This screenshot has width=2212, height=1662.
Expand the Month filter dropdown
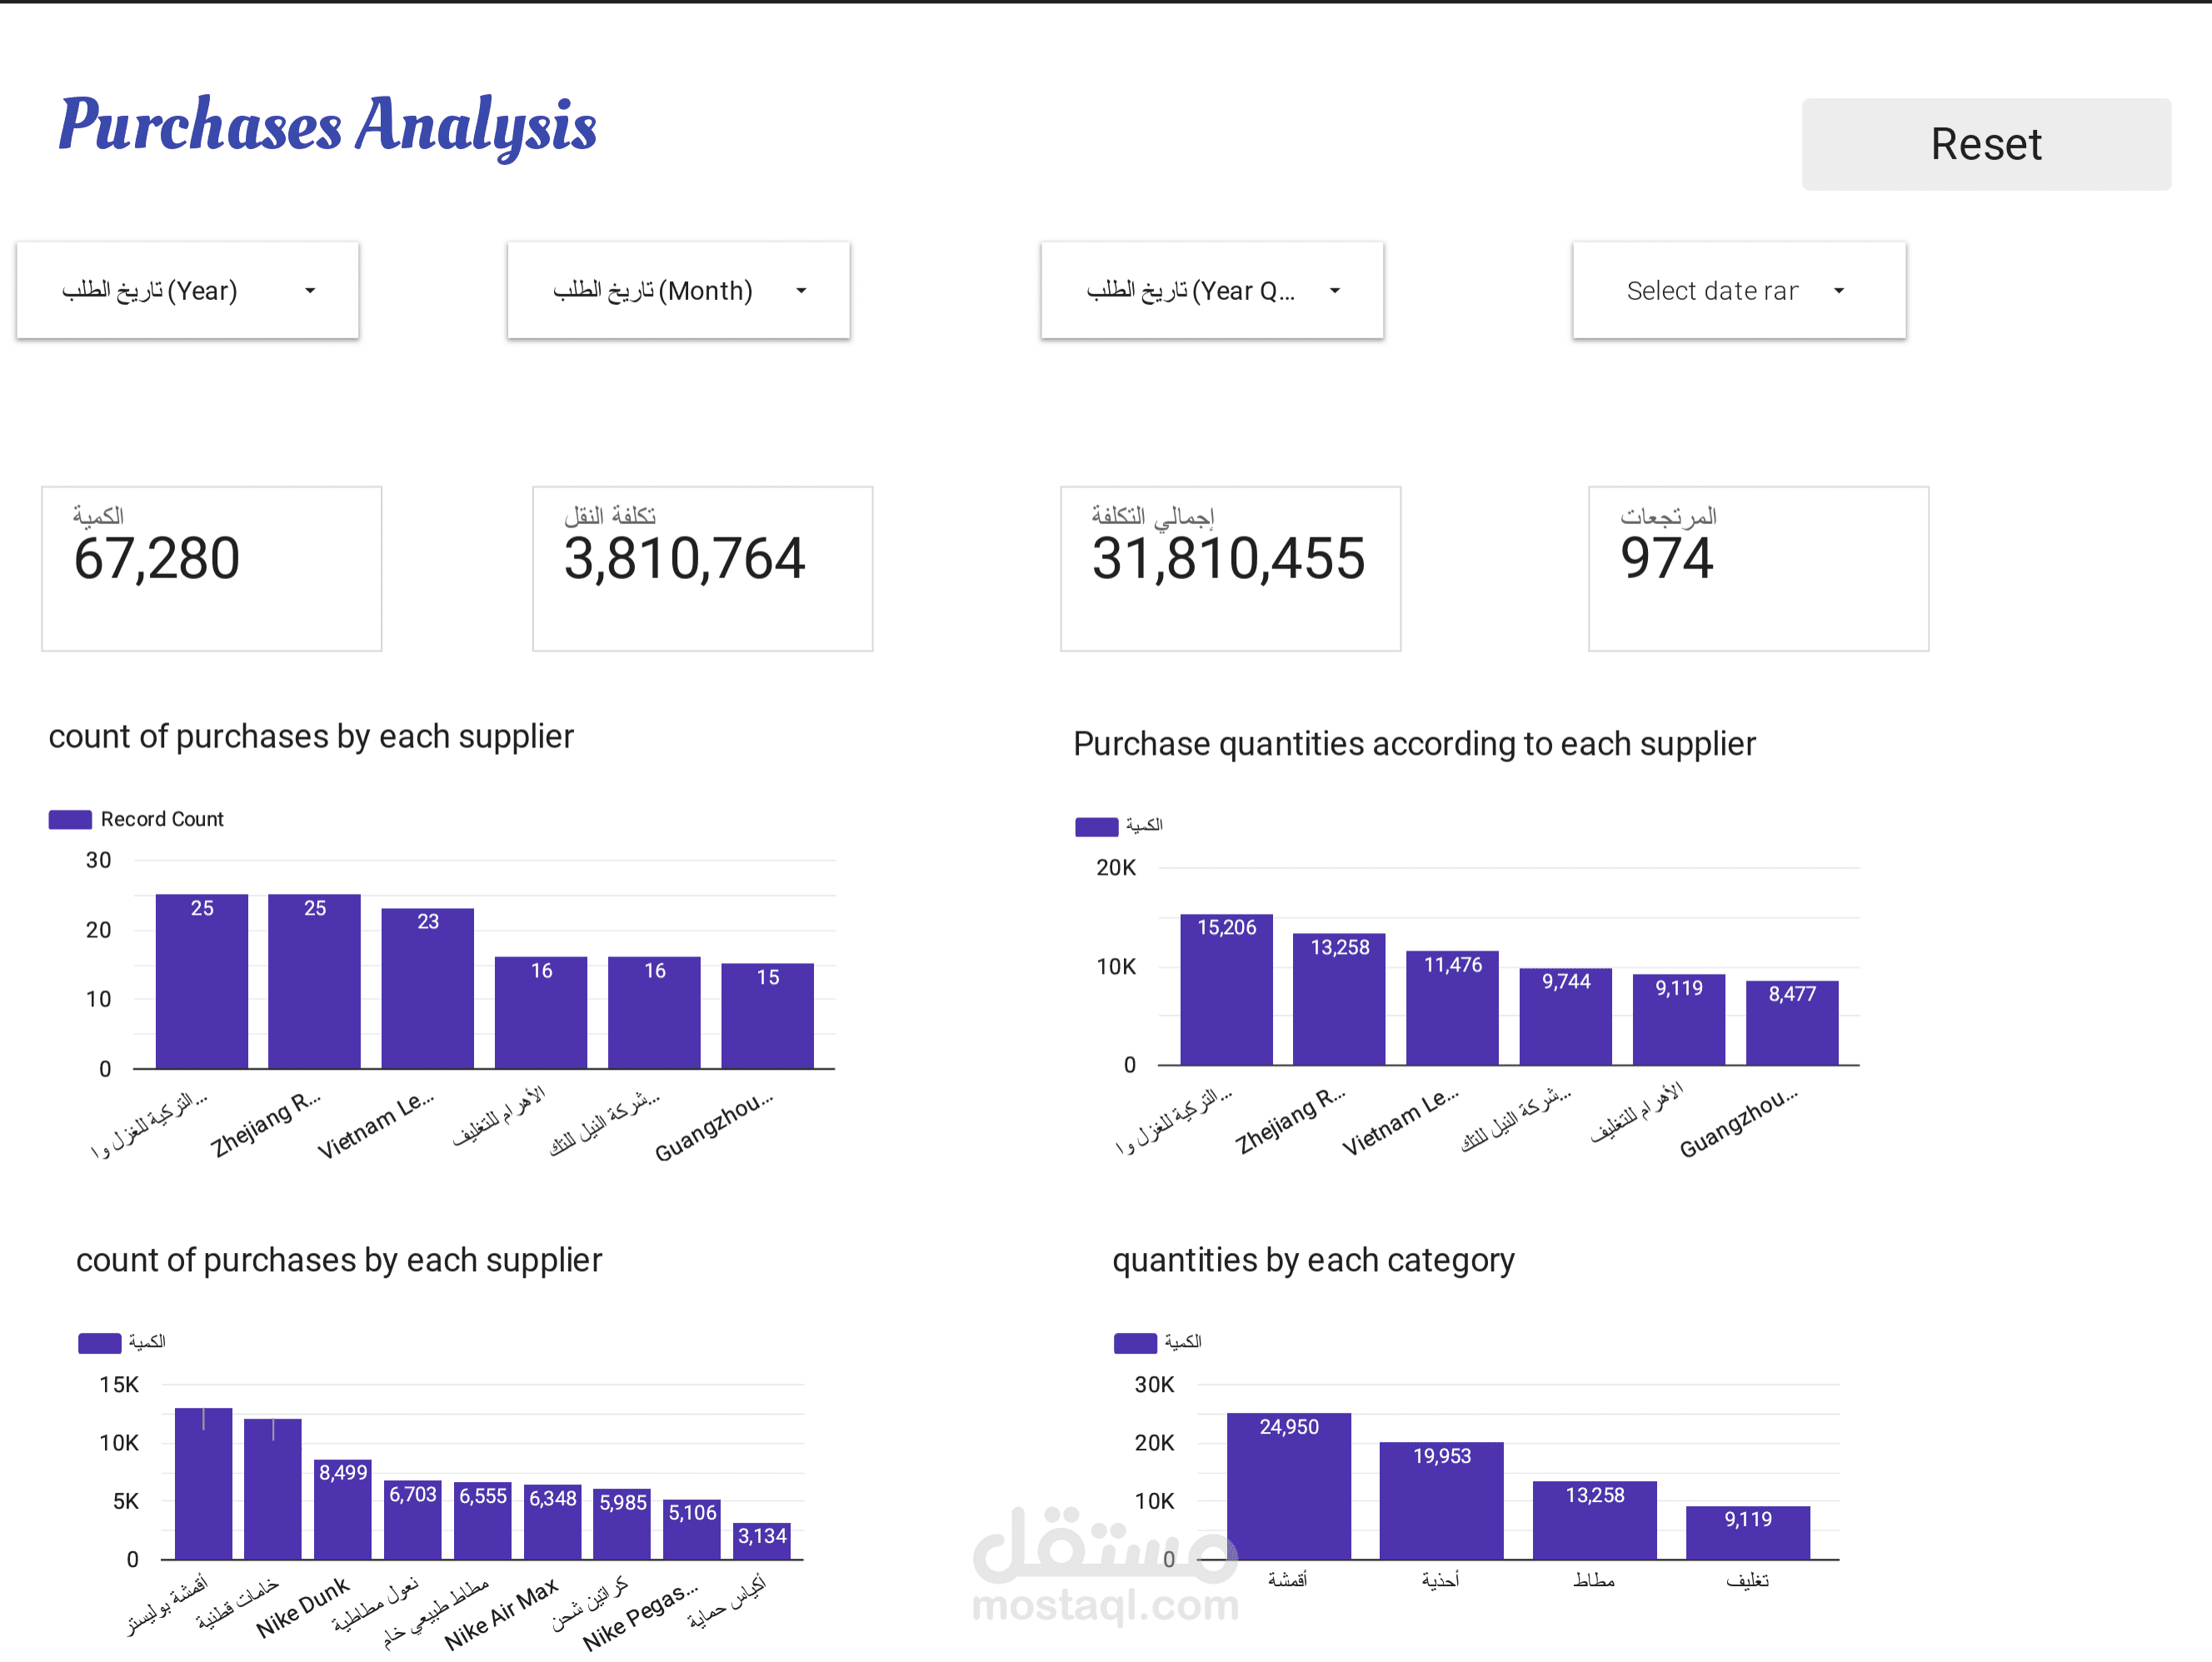678,290
